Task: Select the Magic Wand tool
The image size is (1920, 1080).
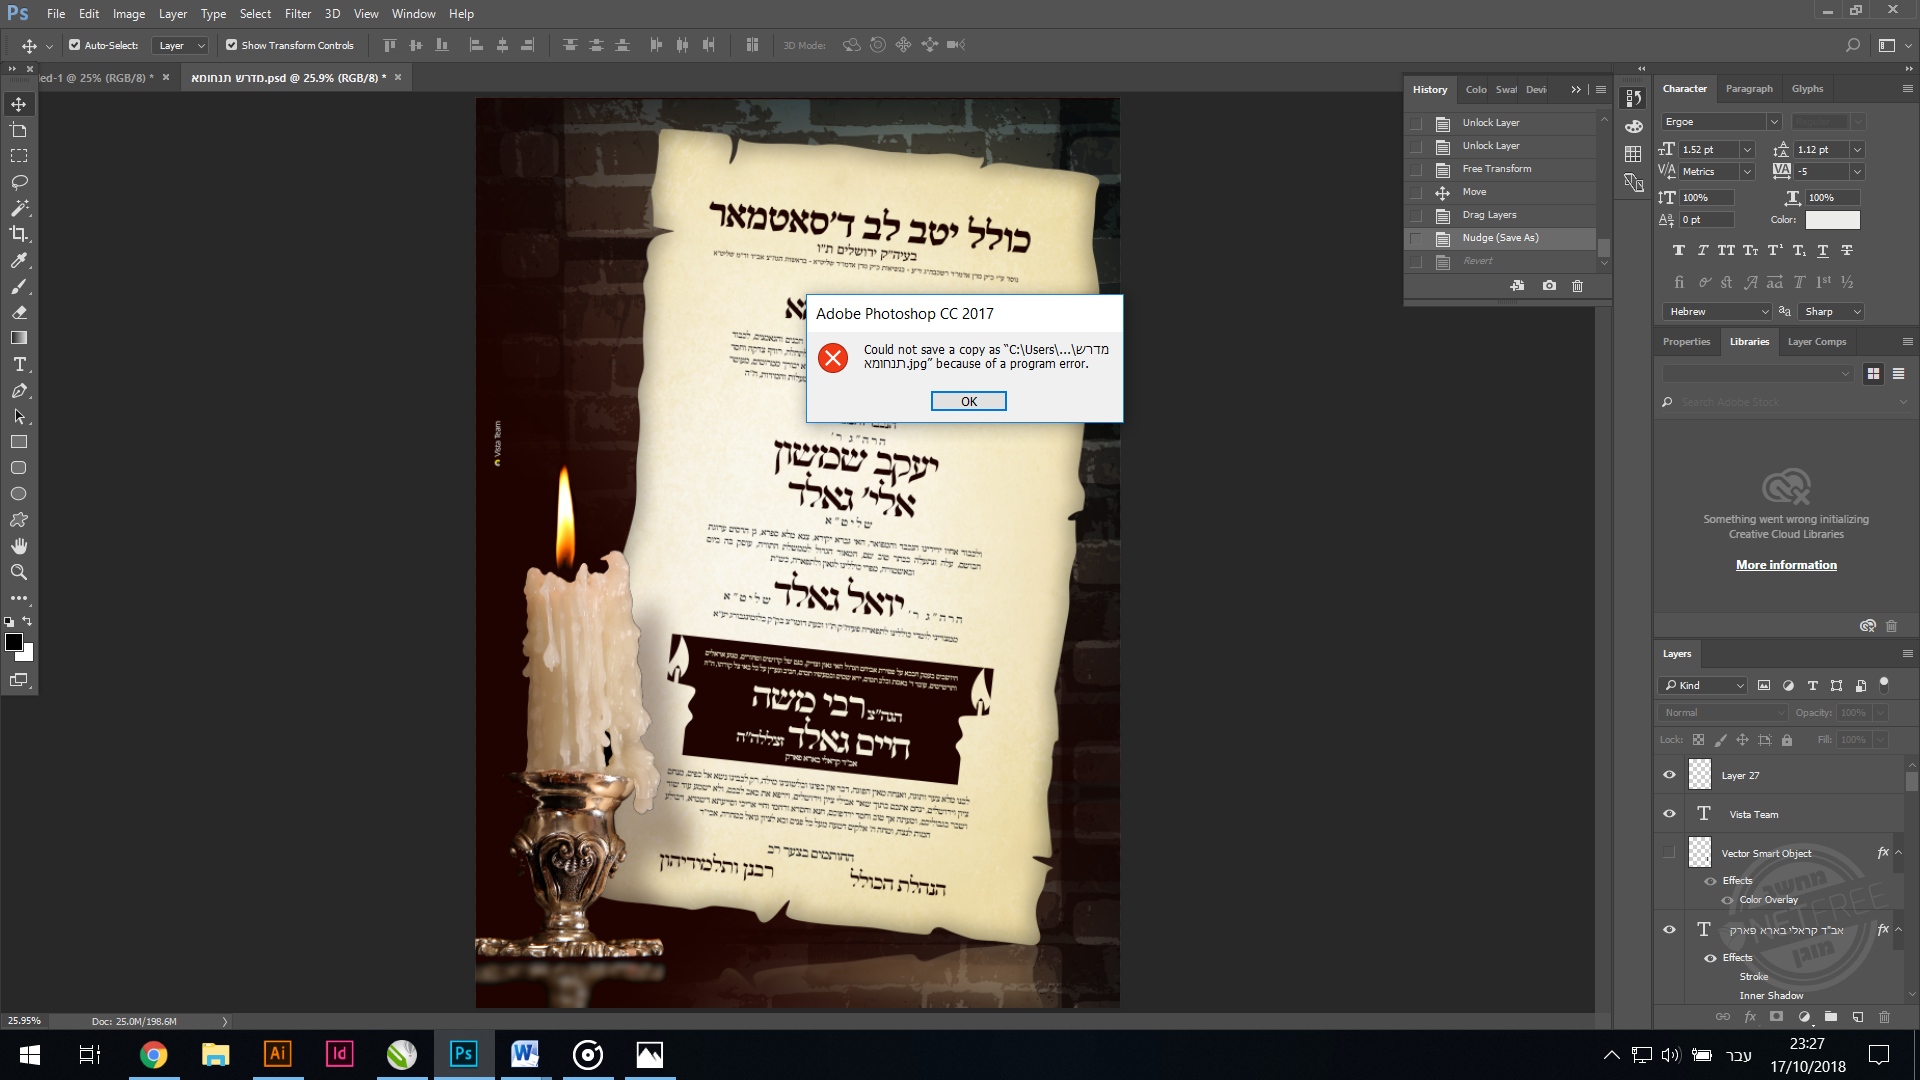Action: (19, 208)
